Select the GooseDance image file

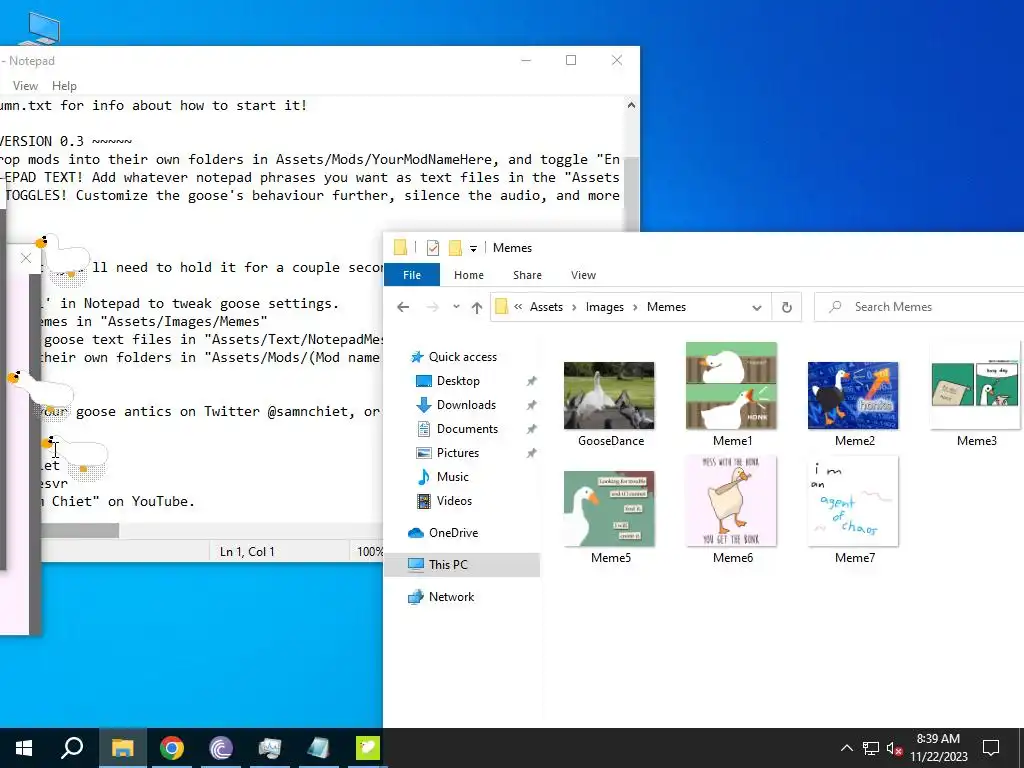tap(609, 405)
